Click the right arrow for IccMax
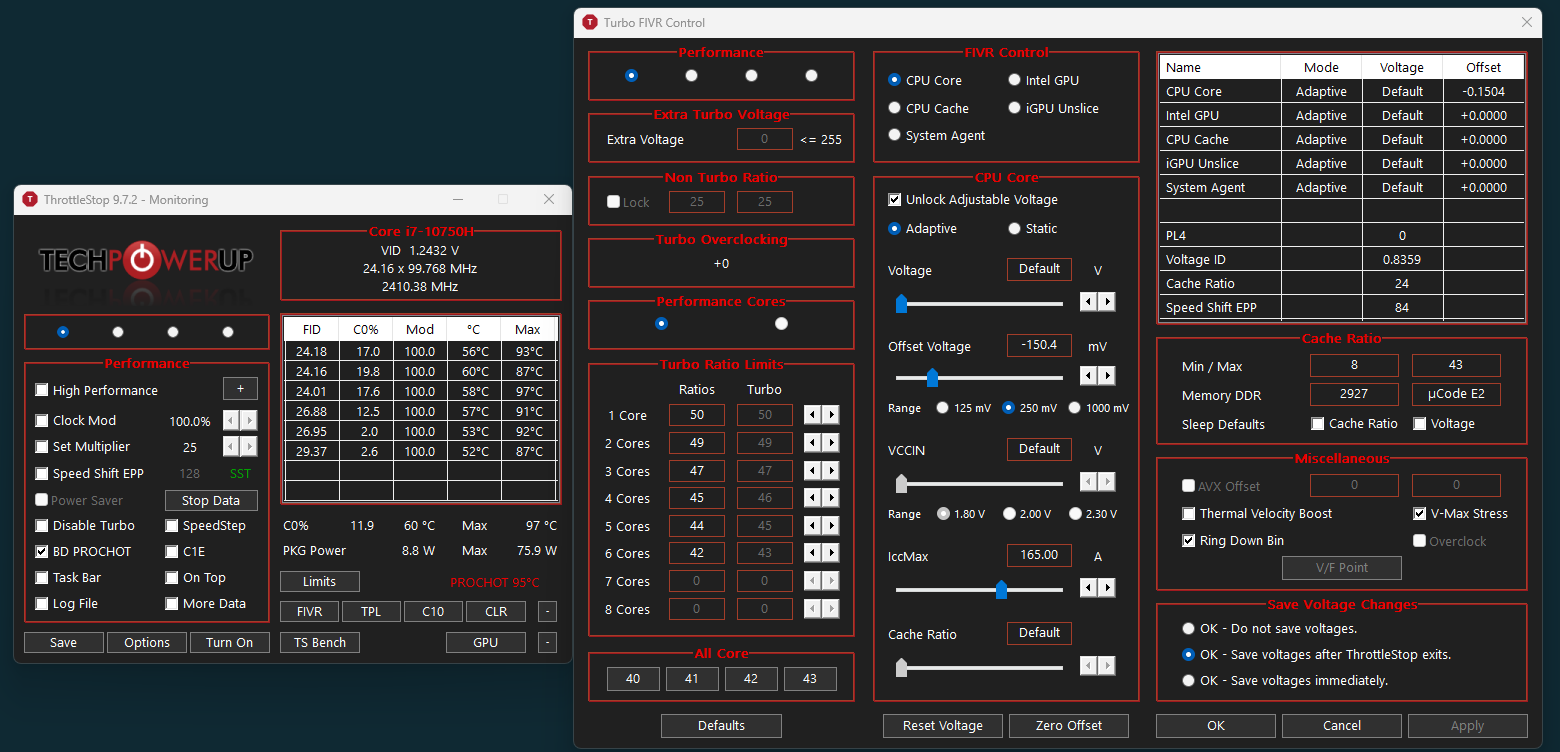This screenshot has width=1560, height=752. click(x=1107, y=586)
